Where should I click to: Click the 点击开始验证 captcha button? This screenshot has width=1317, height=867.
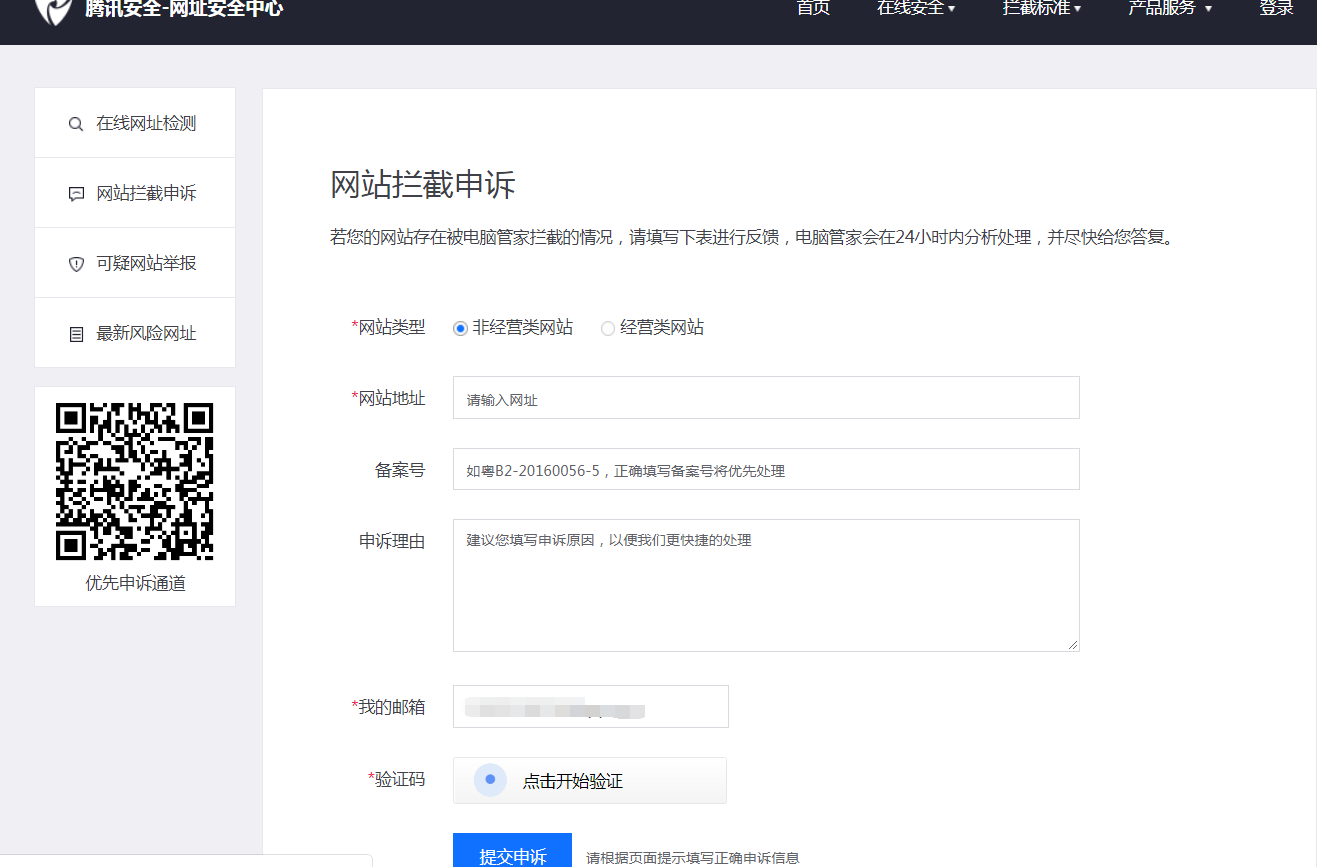[x=590, y=780]
